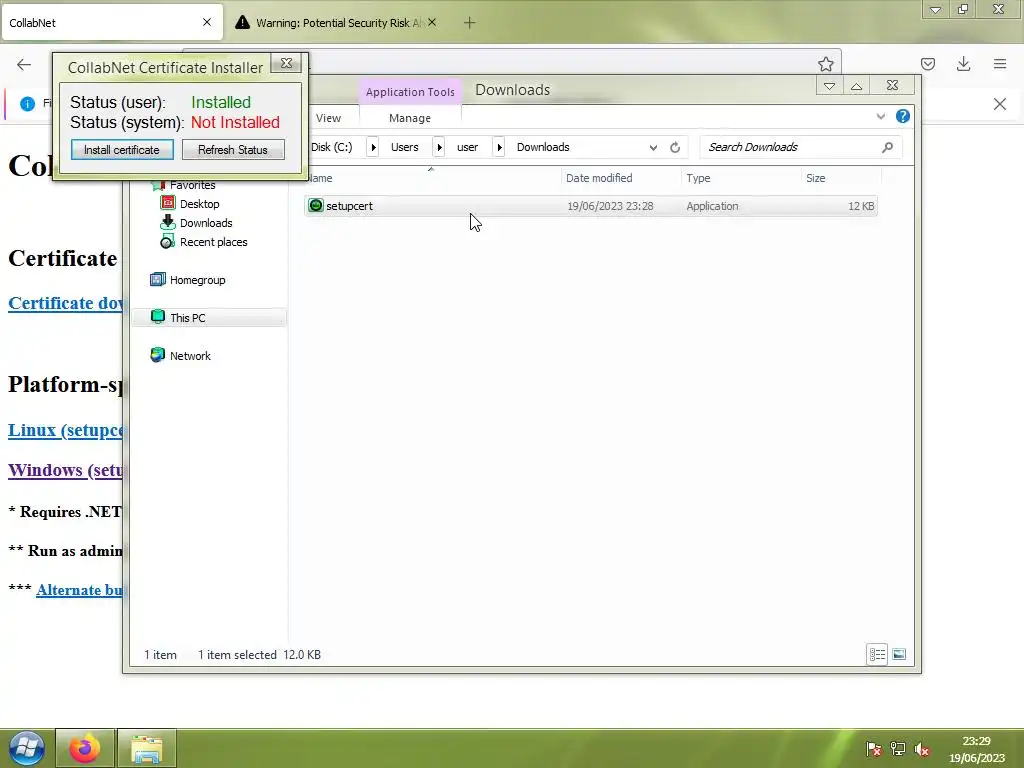
Task: Switch to the CollabNet browser tab
Action: click(111, 23)
